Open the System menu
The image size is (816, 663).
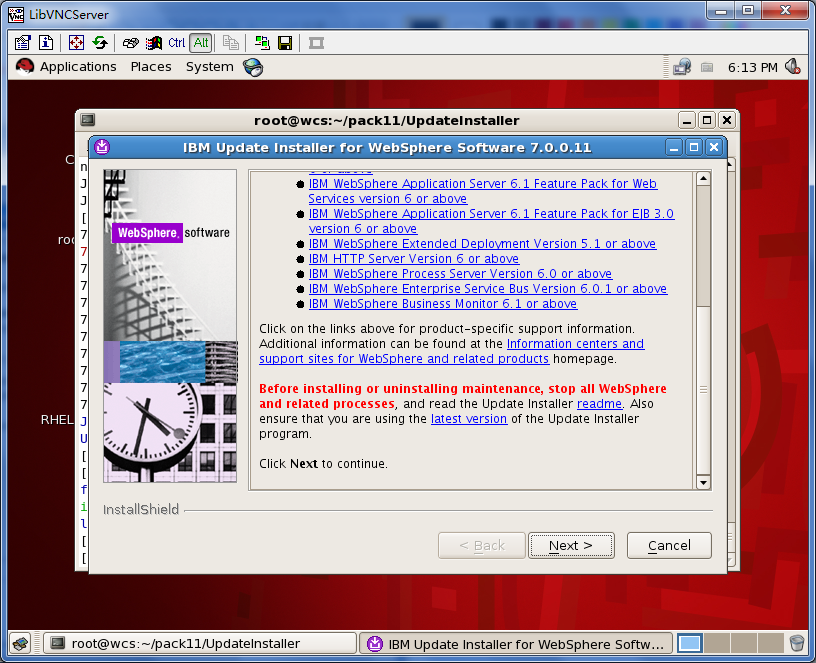(x=210, y=67)
